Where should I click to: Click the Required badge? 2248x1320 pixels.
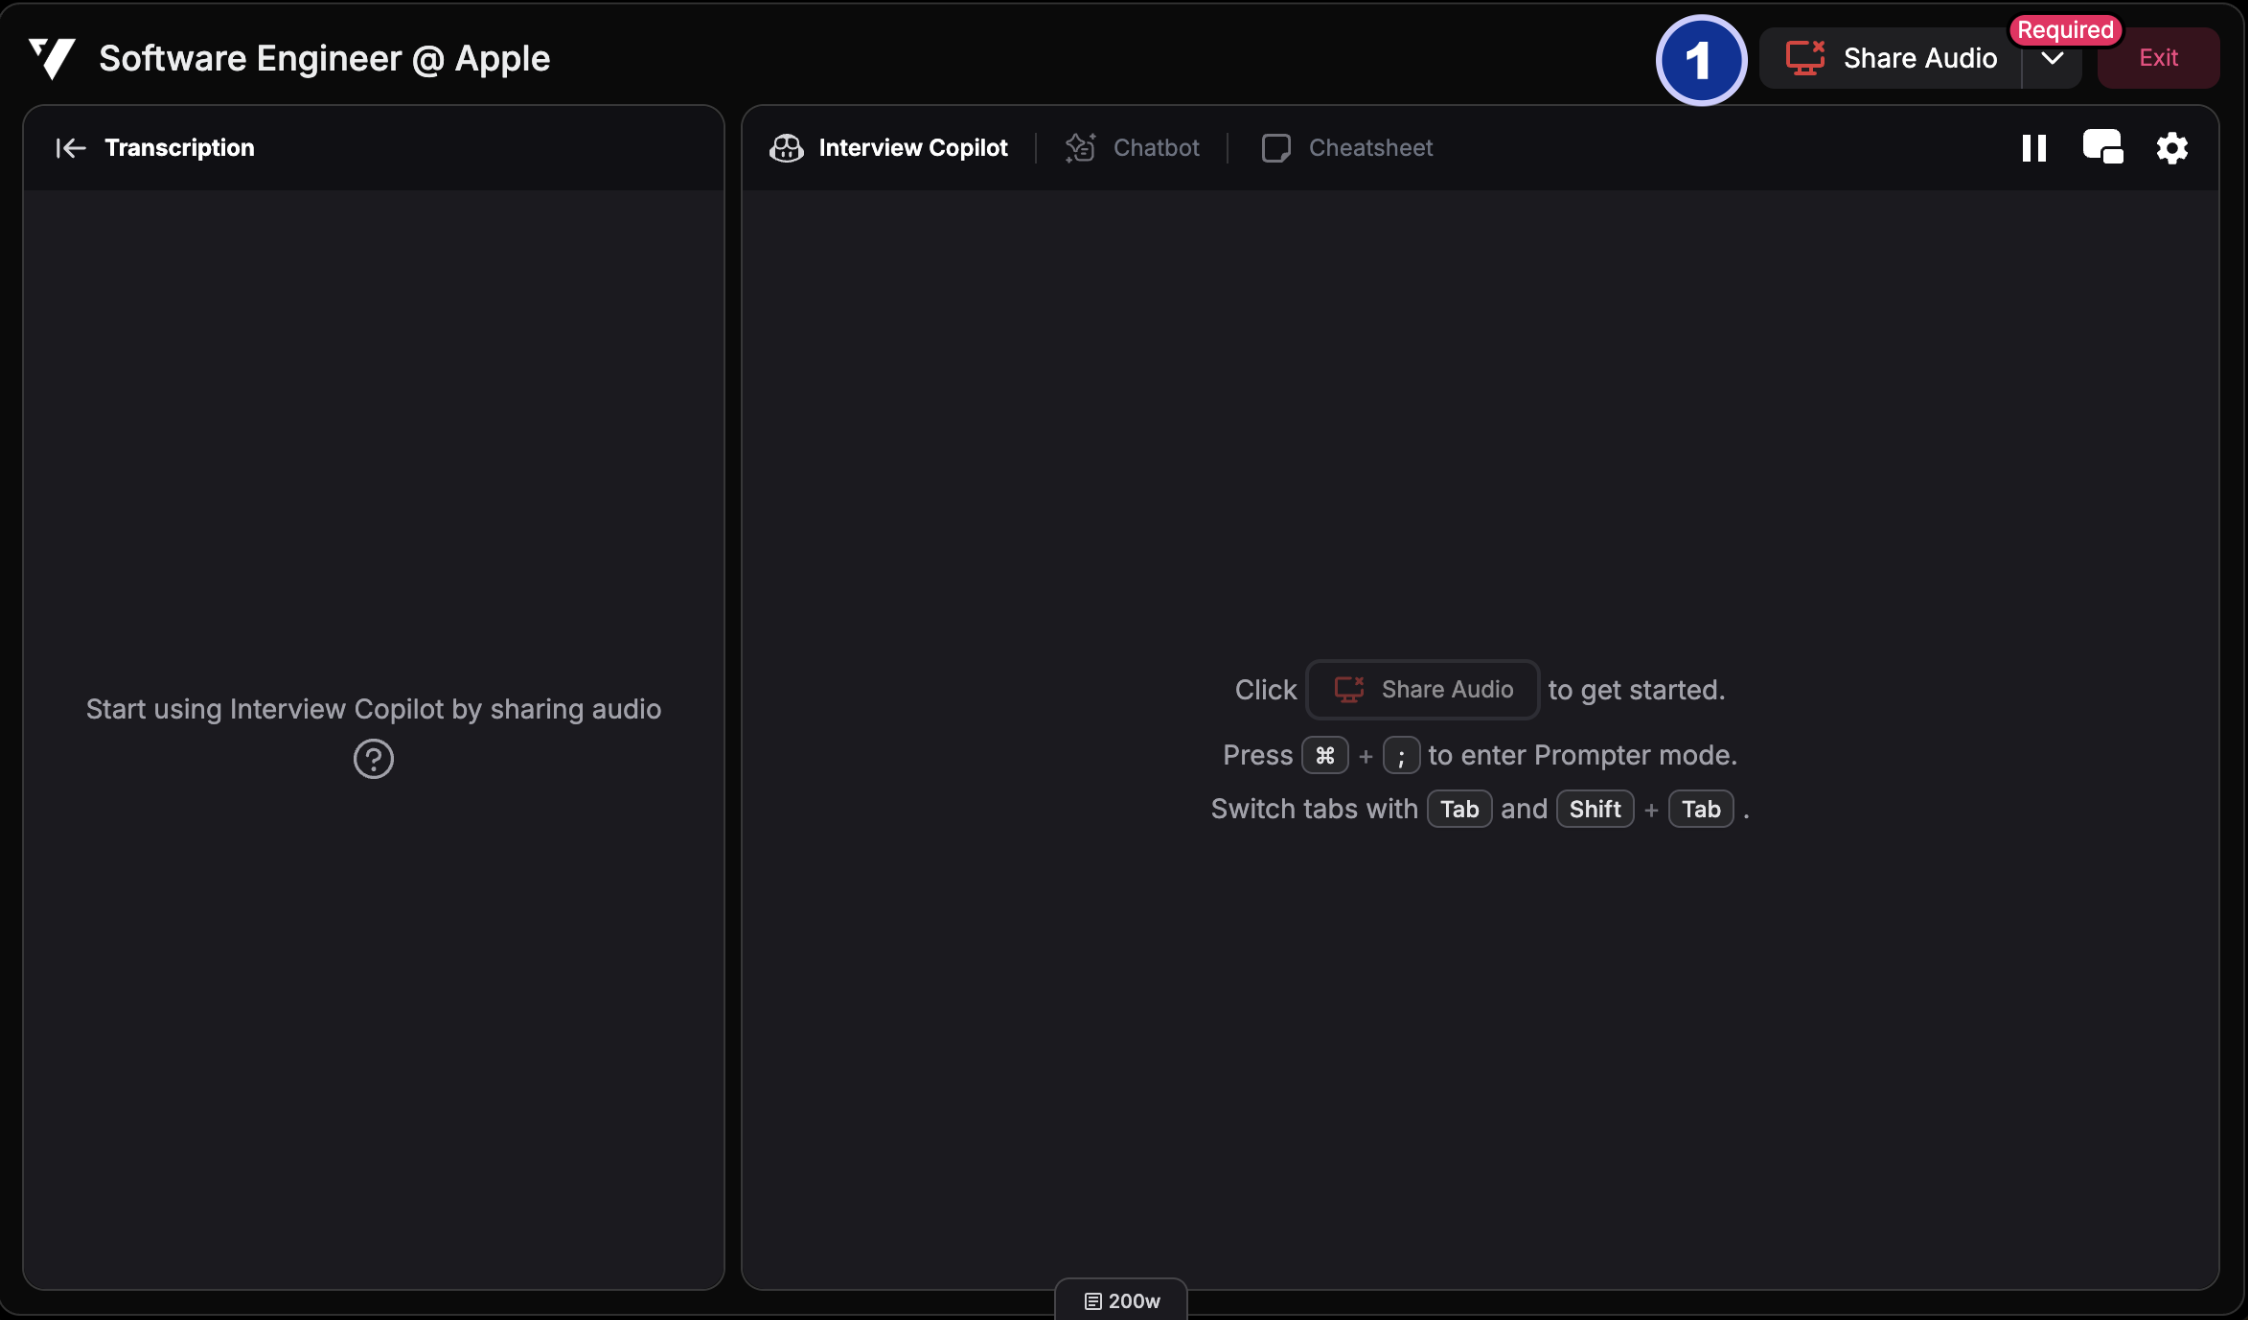tap(2065, 30)
